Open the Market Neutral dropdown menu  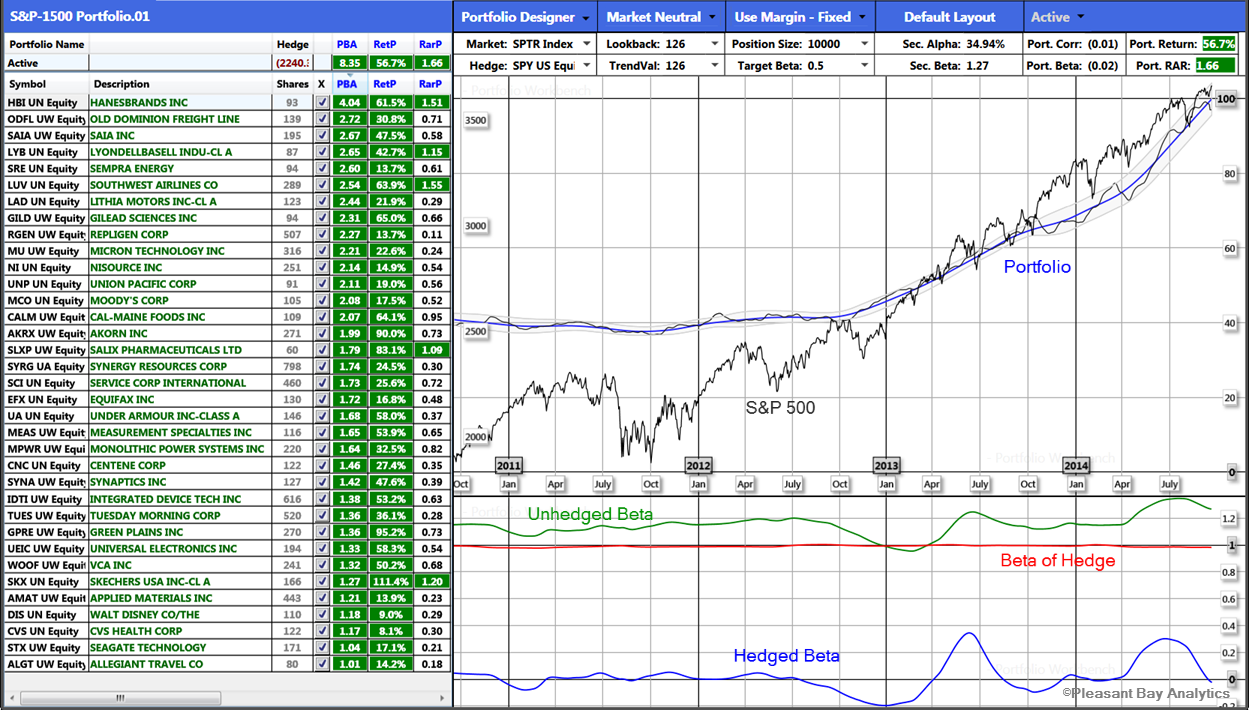(x=662, y=17)
